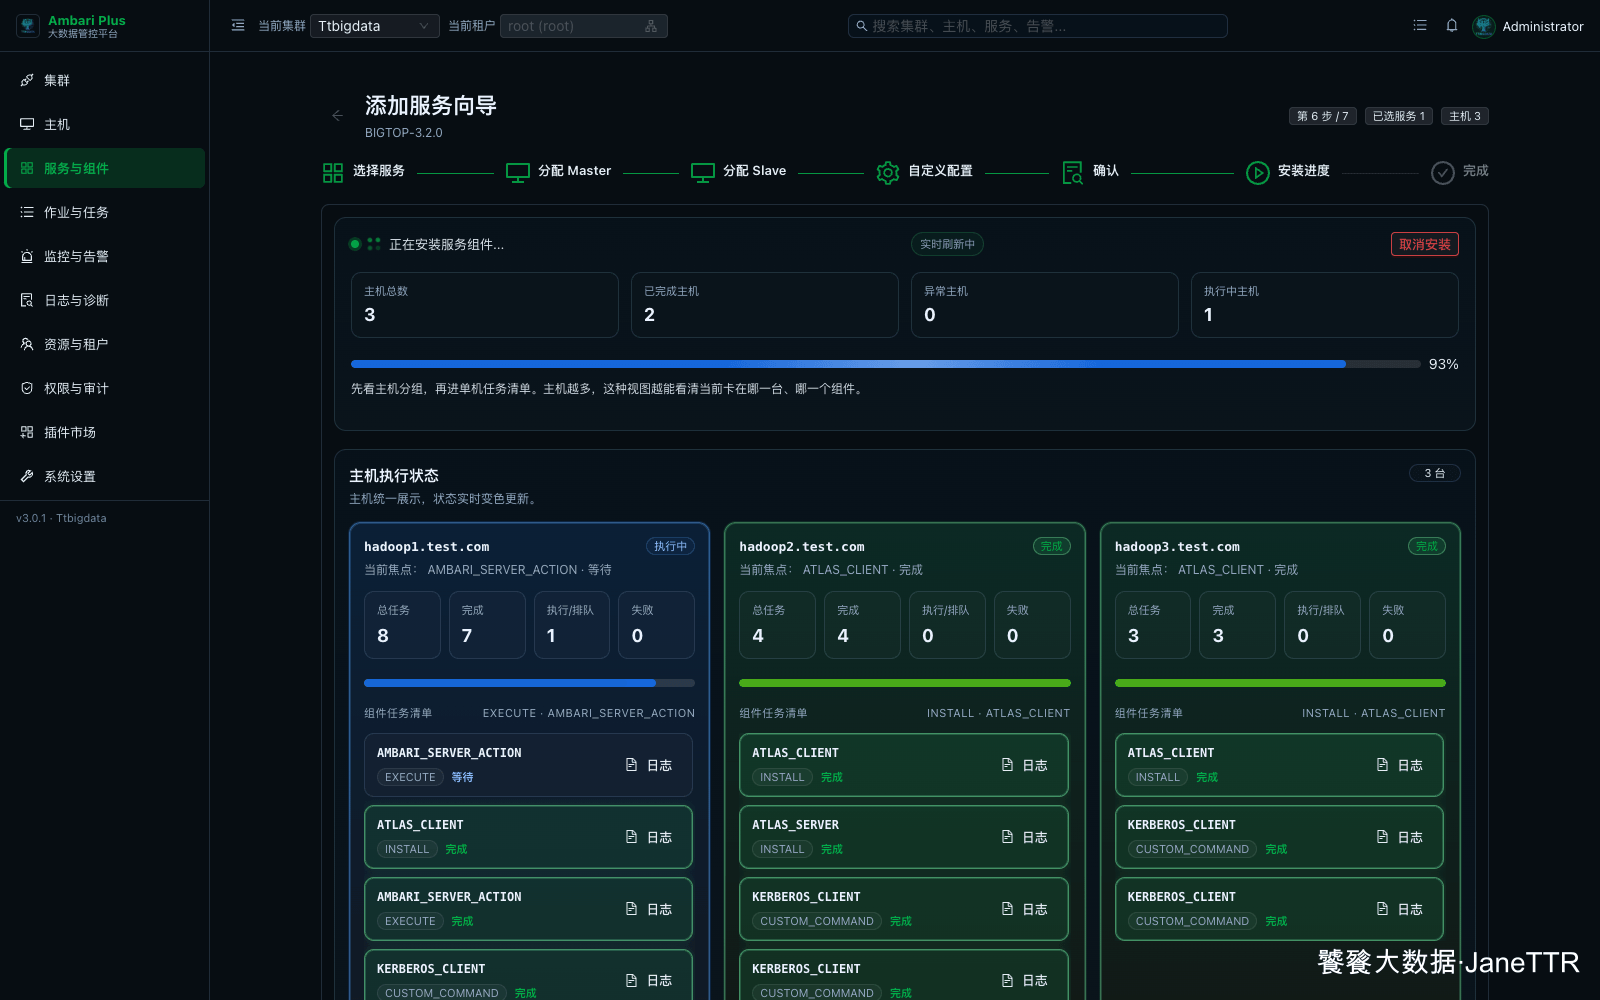Click the 已选服务 1 badge
Screen dimensions: 1600x1000
point(1399,116)
